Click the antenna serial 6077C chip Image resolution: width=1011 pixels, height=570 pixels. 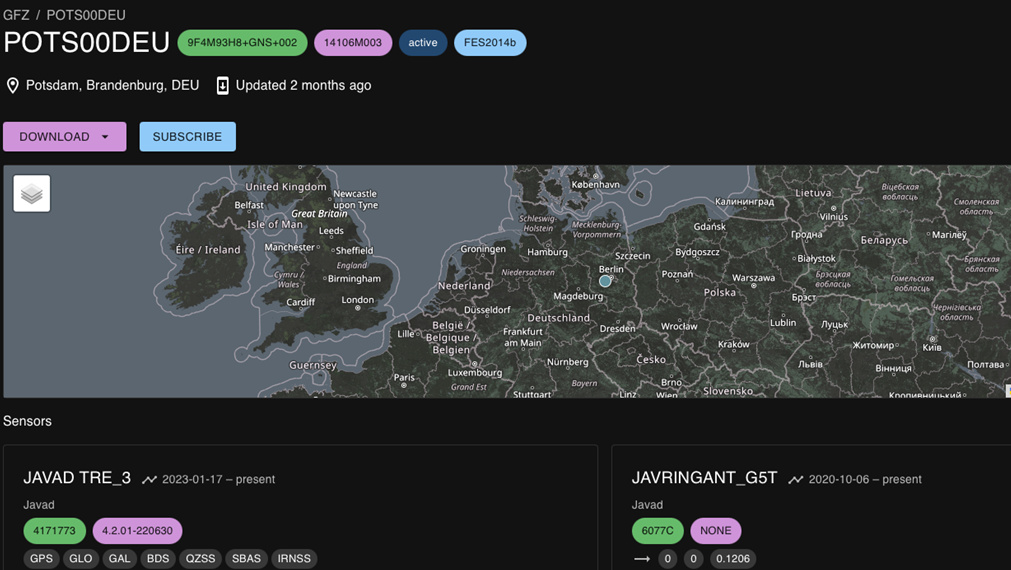[657, 531]
